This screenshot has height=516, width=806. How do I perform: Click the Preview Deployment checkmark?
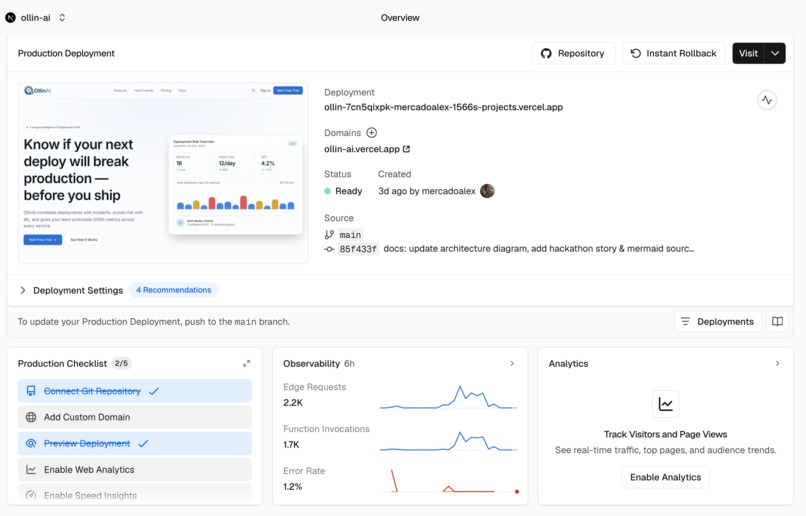tap(143, 444)
